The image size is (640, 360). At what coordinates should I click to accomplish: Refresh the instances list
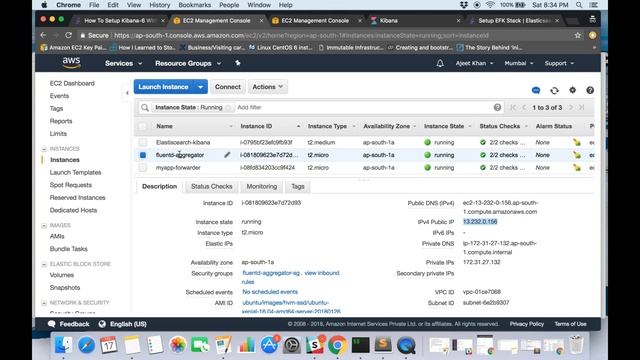point(554,90)
